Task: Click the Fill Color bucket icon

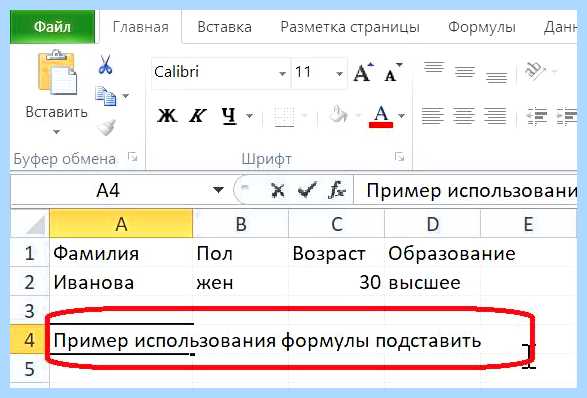Action: pyautogui.click(x=338, y=115)
